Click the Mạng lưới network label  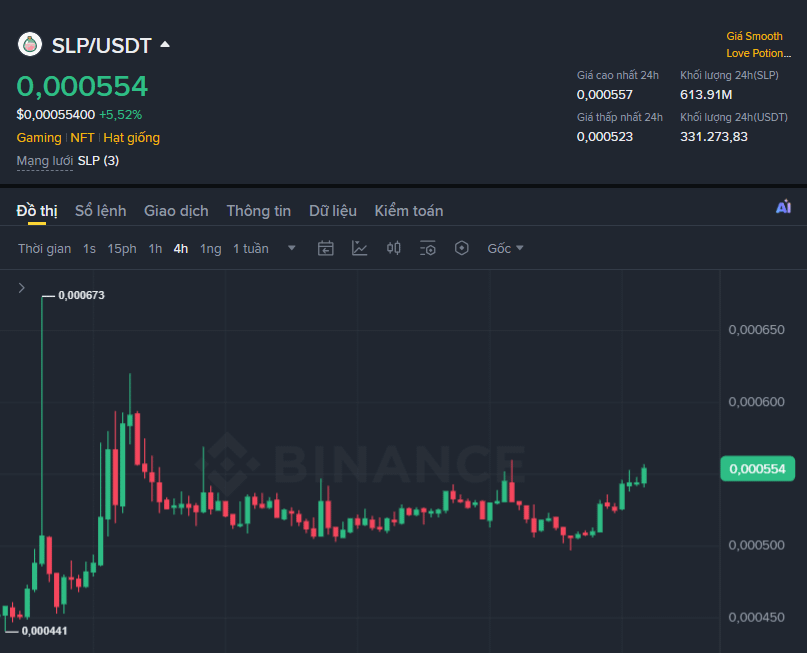click(45, 161)
